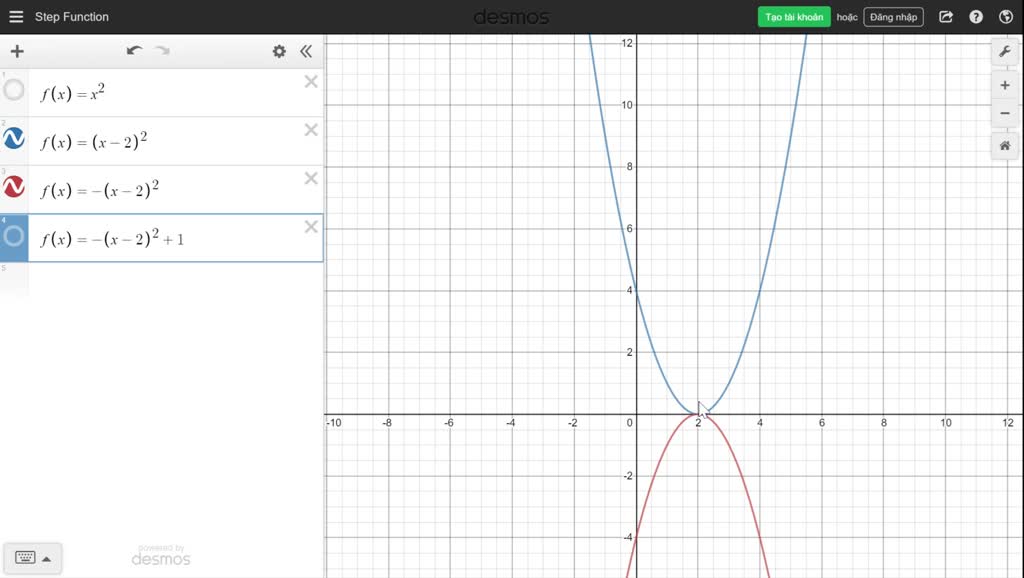
Task: Open the expression settings gear icon
Action: [x=279, y=50]
